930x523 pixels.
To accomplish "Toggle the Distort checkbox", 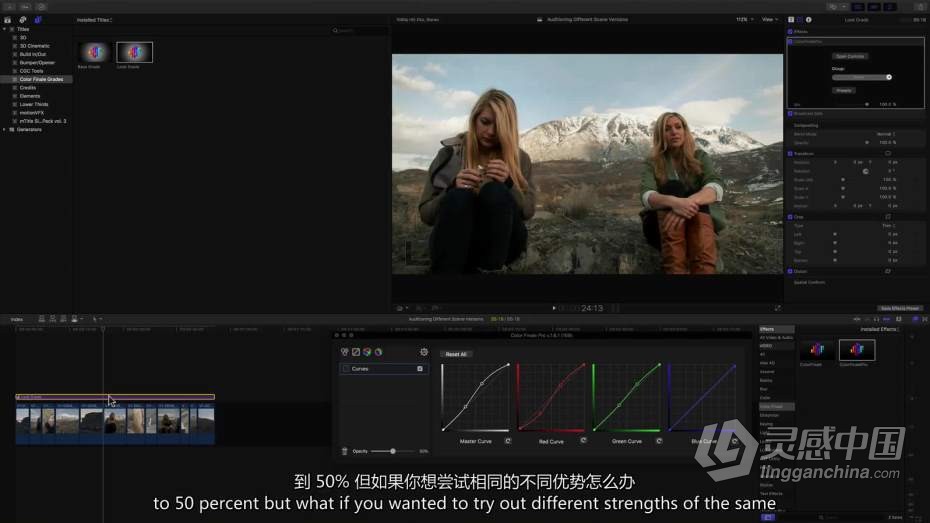I will point(790,271).
